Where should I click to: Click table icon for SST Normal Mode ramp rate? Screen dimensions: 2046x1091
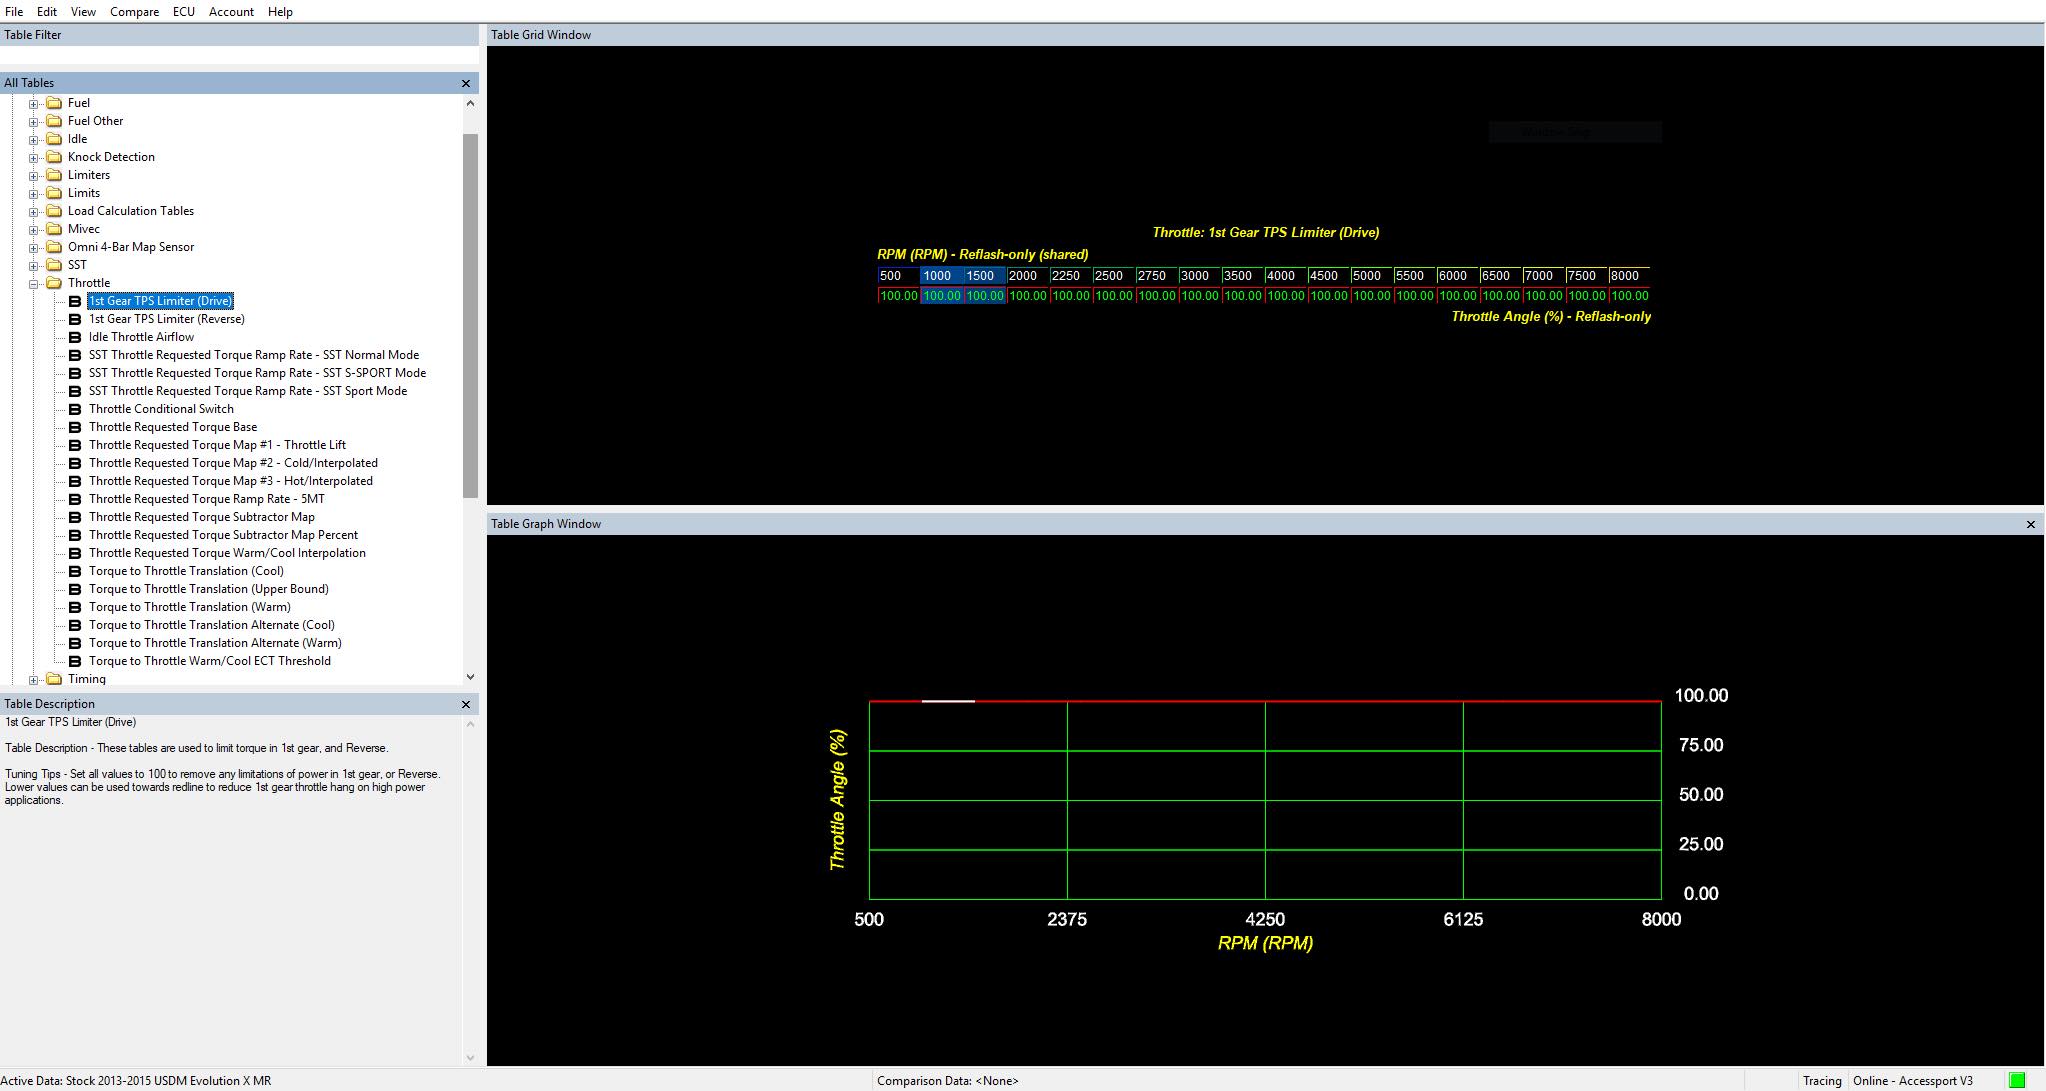[75, 355]
